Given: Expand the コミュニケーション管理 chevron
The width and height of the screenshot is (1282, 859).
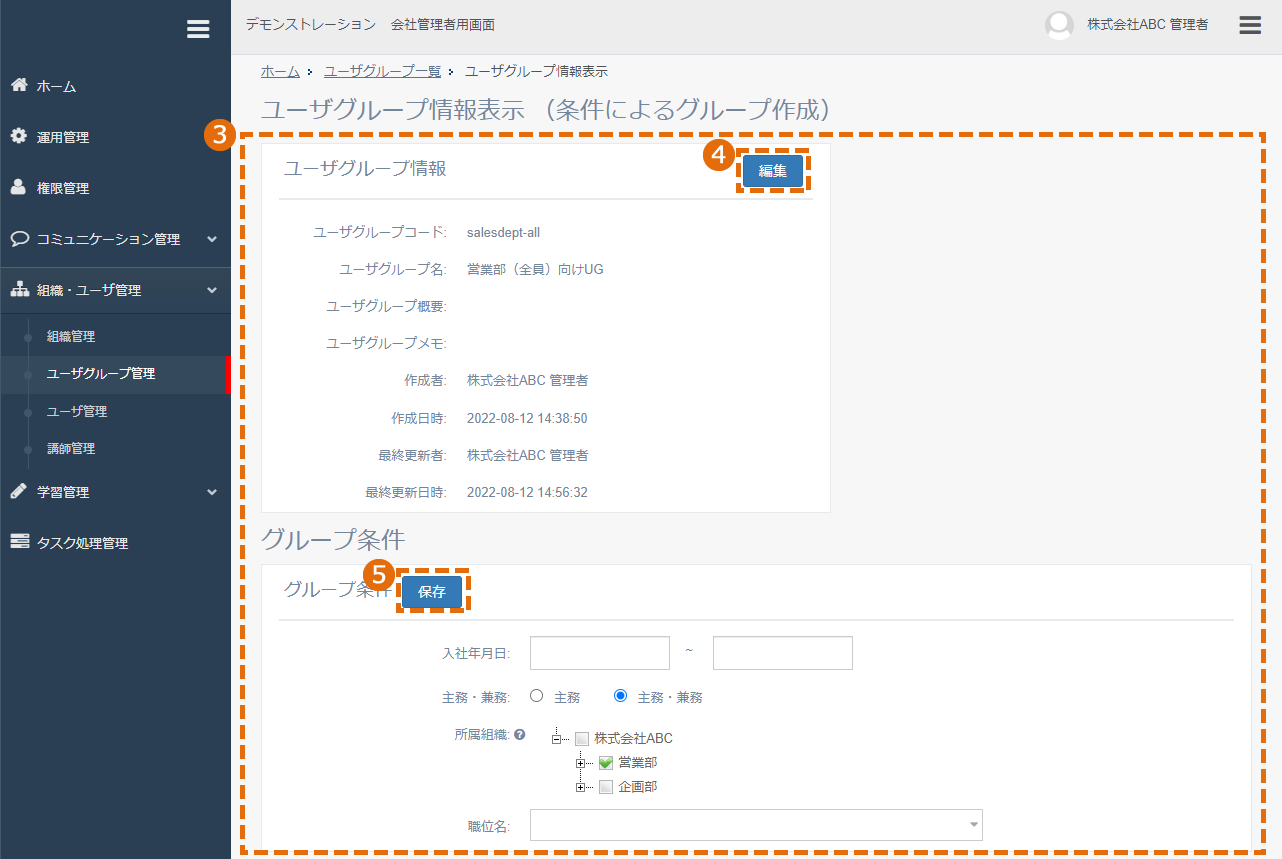Looking at the screenshot, I should pyautogui.click(x=211, y=239).
